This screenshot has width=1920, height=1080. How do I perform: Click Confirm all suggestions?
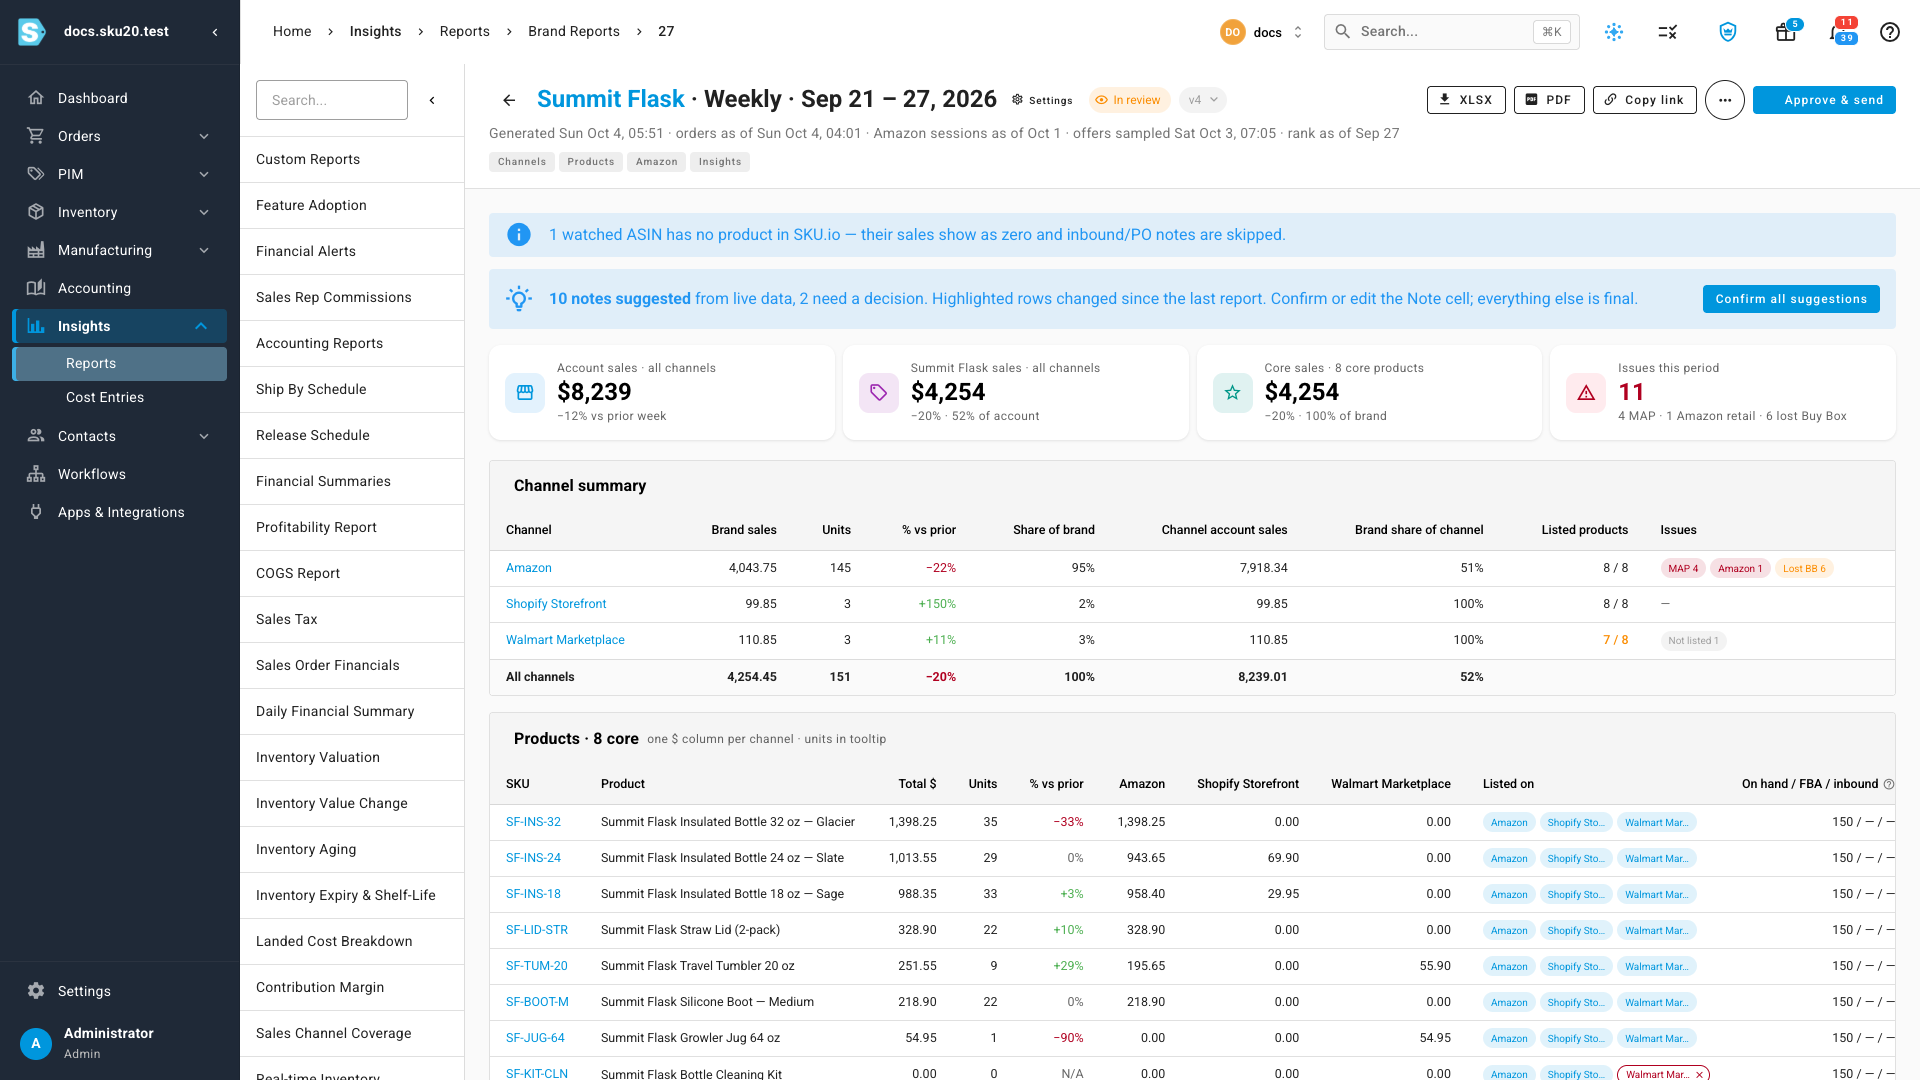point(1791,299)
